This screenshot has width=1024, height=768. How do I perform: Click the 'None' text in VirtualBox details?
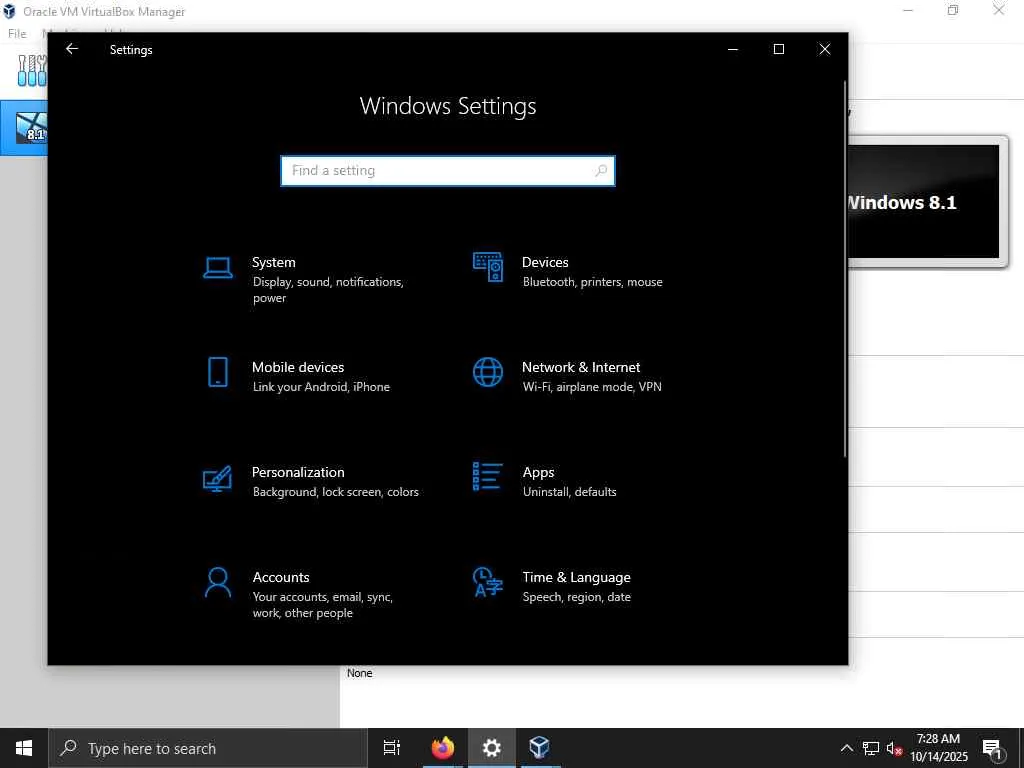359,673
